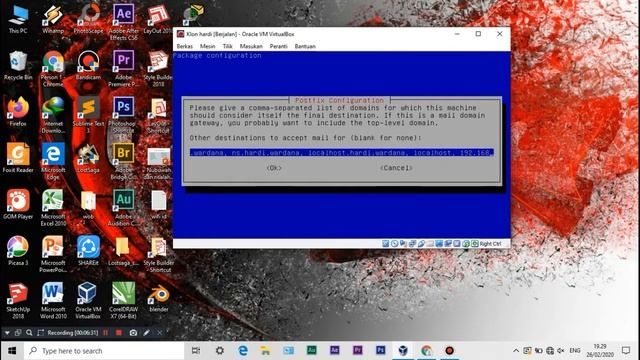Click the USB devices status icon
Image resolution: width=640 pixels, height=360 pixels.
(421, 244)
